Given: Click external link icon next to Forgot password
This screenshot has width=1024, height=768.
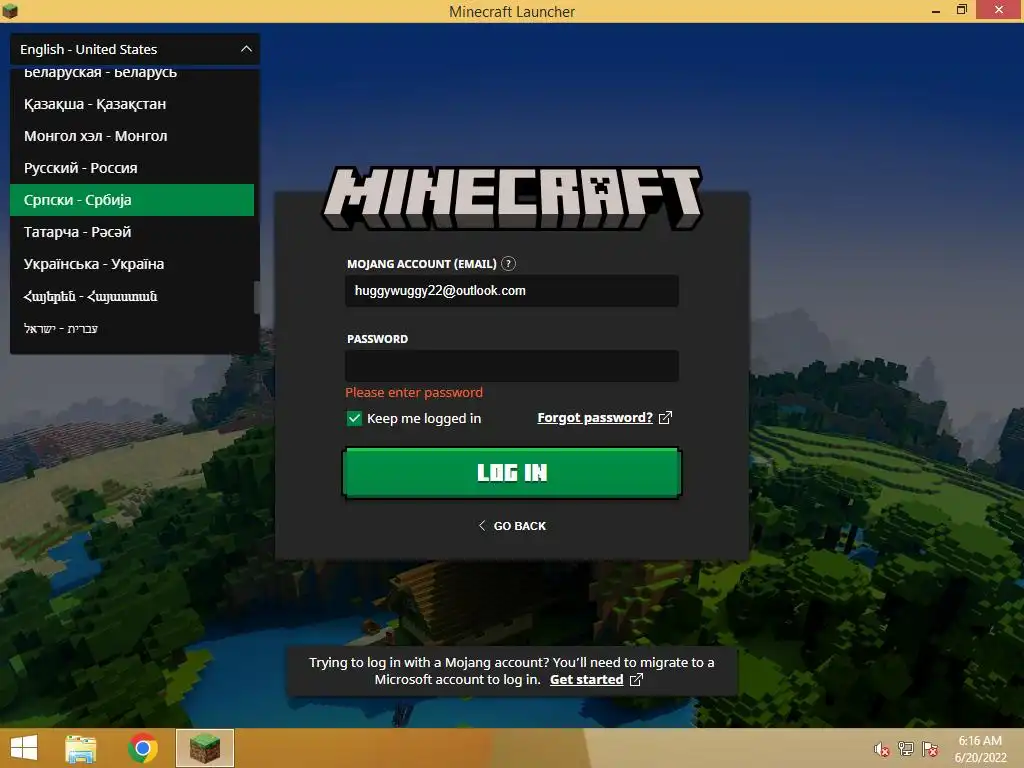Looking at the screenshot, I should 665,418.
